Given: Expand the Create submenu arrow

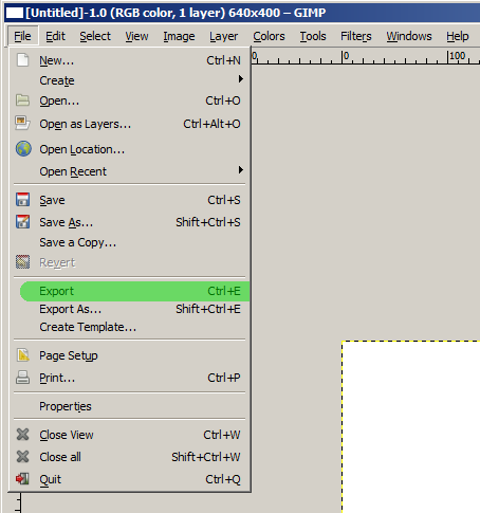Looking at the screenshot, I should tap(241, 79).
